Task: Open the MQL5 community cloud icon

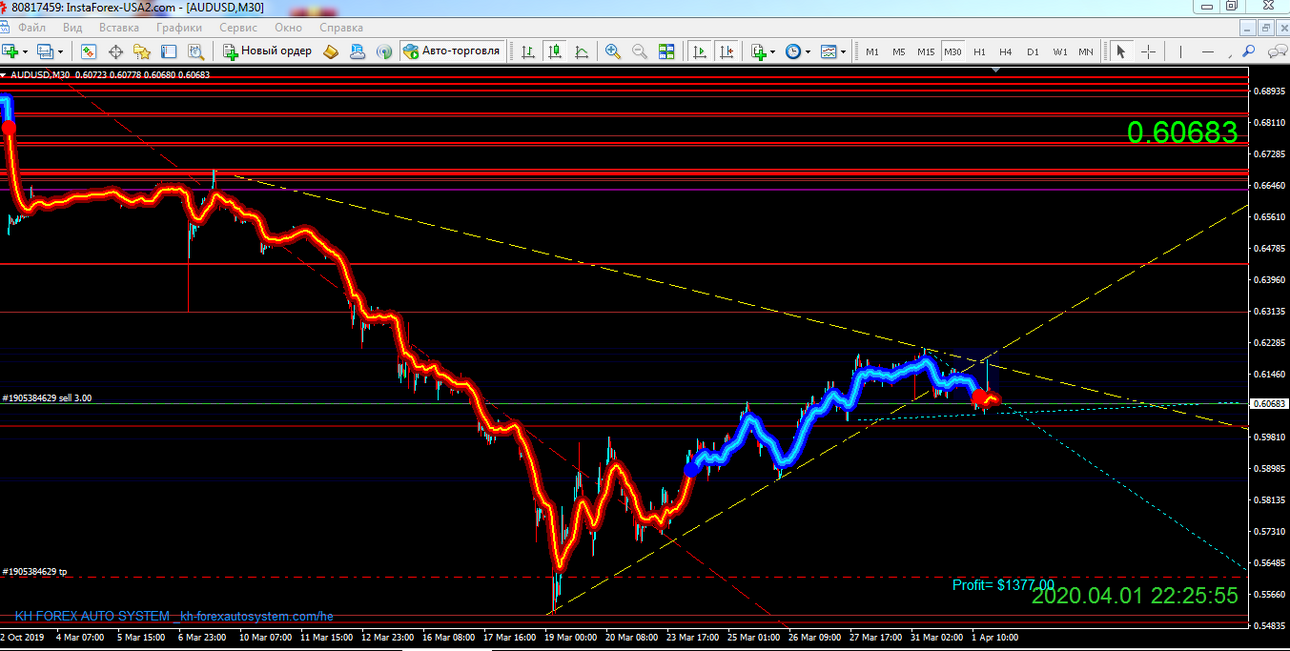Action: coord(358,51)
